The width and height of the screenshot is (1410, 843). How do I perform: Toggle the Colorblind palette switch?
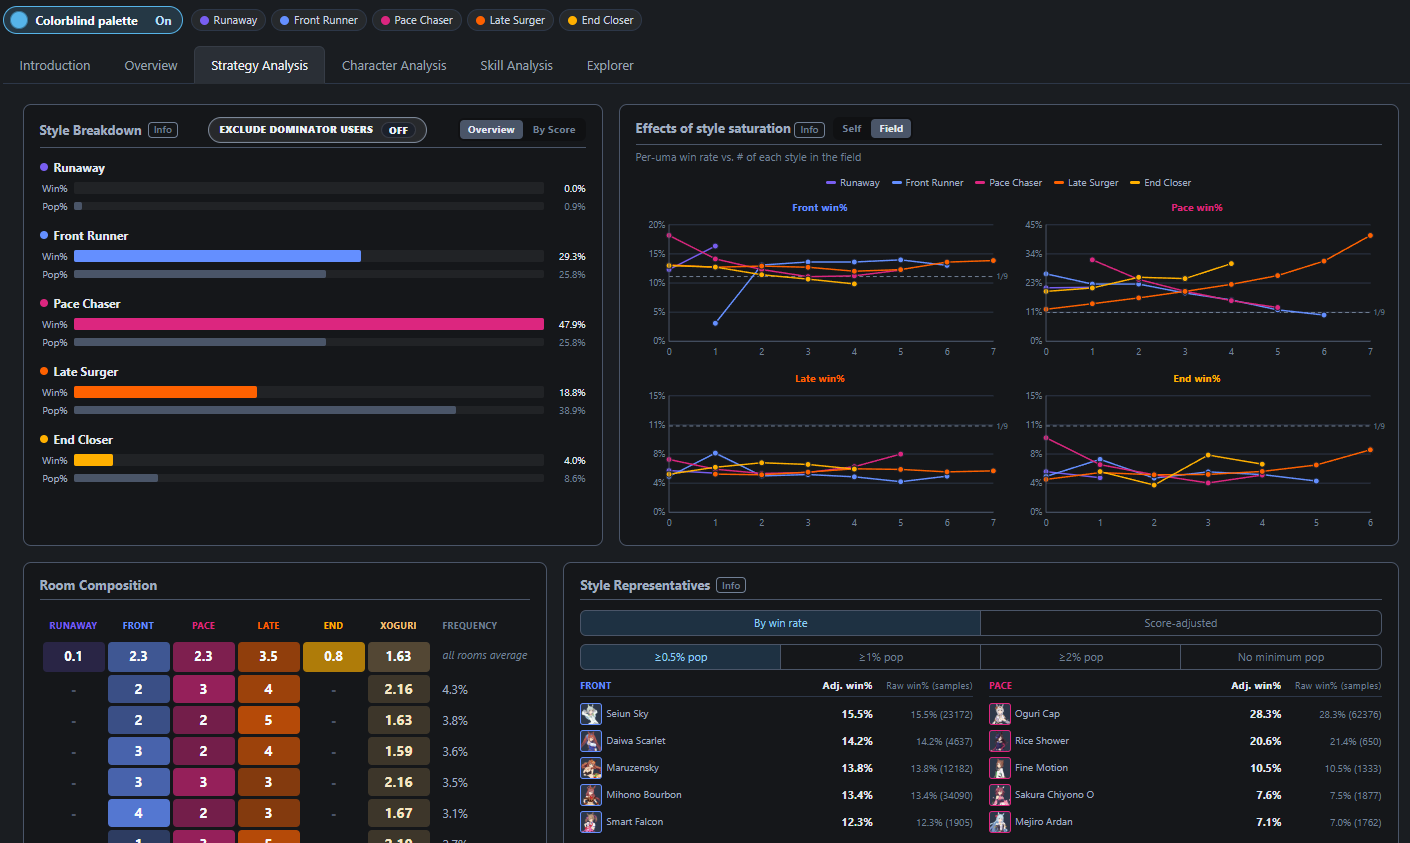93,20
